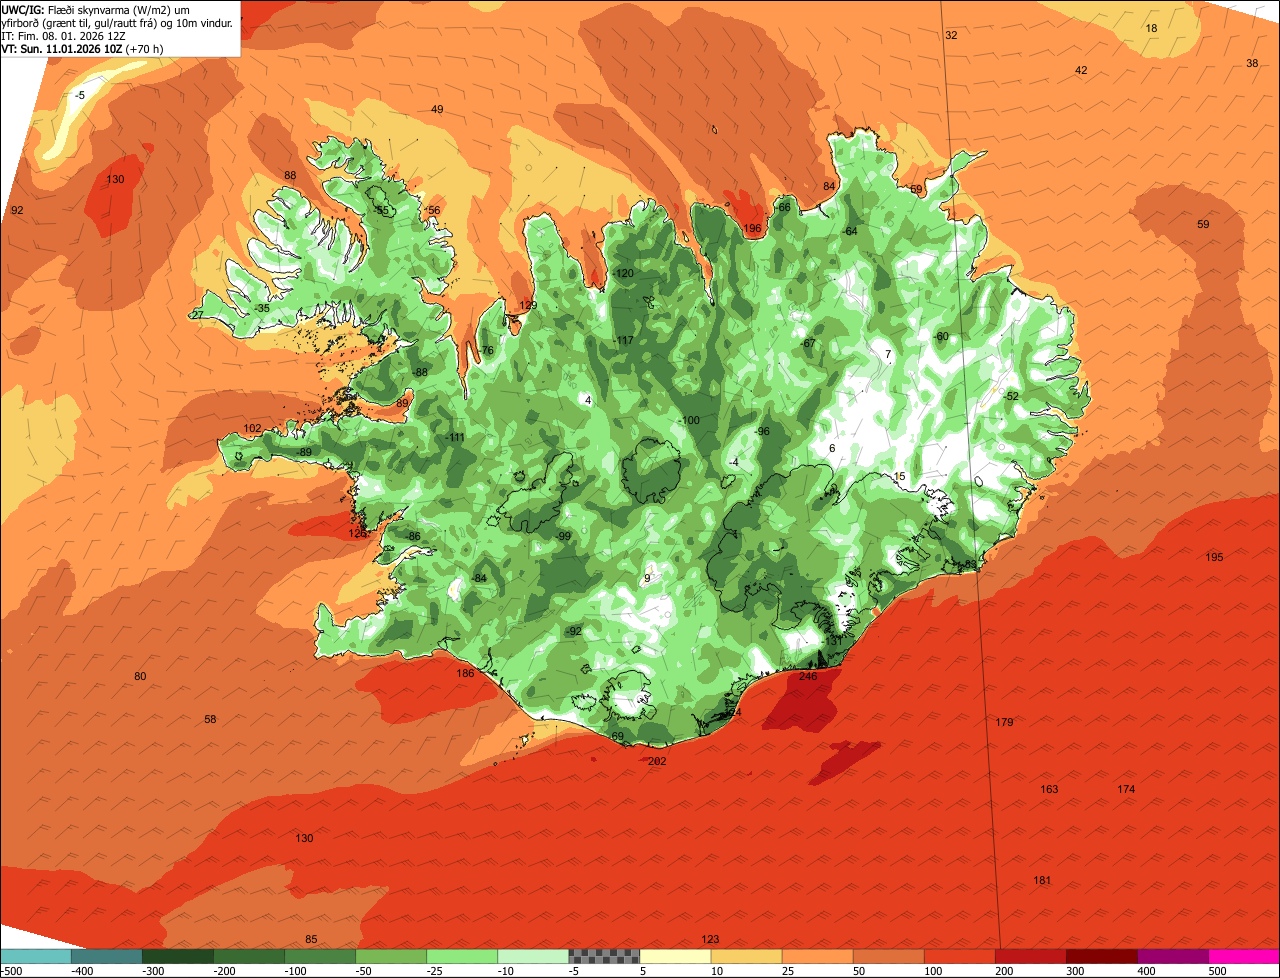Select the '-96' map value
1280x978 pixels.
(x=762, y=431)
